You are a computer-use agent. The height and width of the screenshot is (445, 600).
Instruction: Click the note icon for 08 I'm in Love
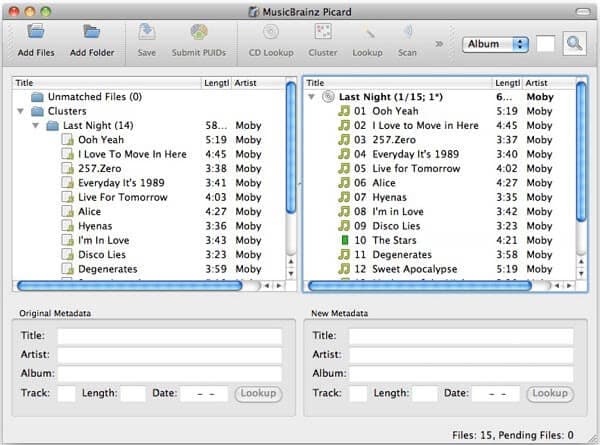pyautogui.click(x=344, y=211)
